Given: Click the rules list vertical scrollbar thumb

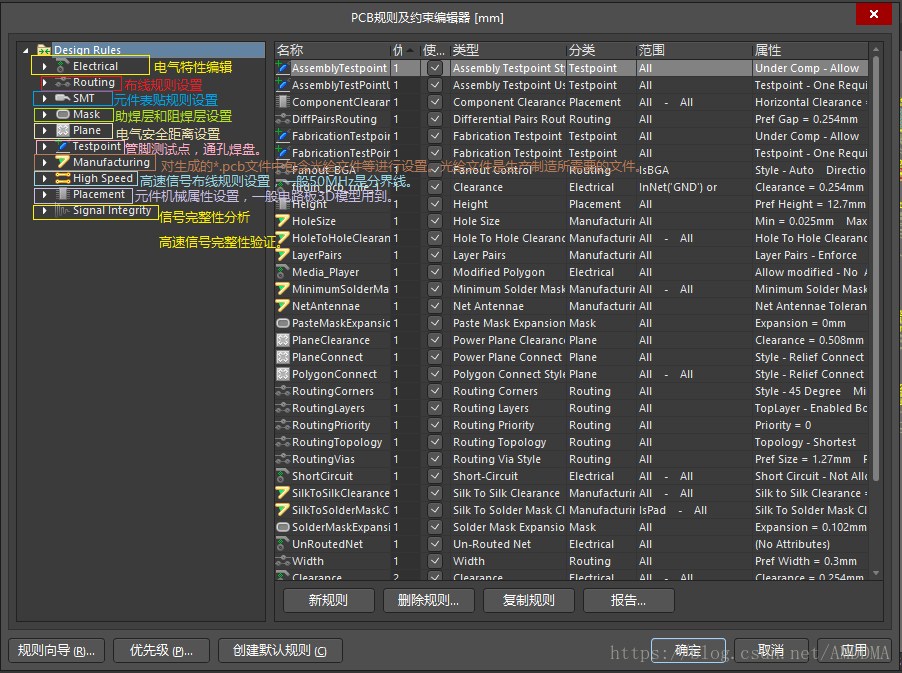Looking at the screenshot, I should (876, 269).
